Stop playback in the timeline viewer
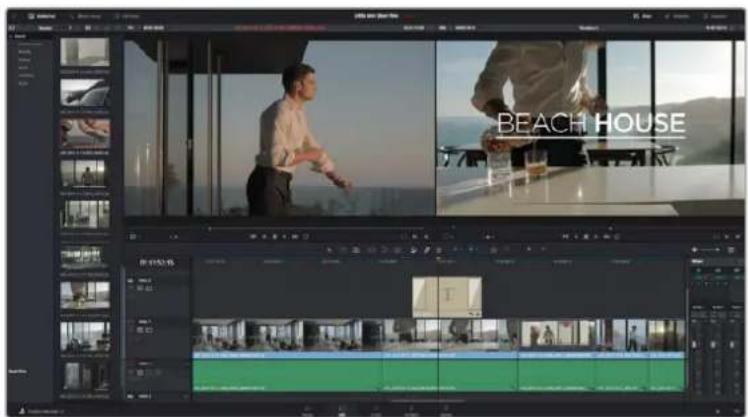The height and width of the screenshot is (417, 748). pos(586,237)
